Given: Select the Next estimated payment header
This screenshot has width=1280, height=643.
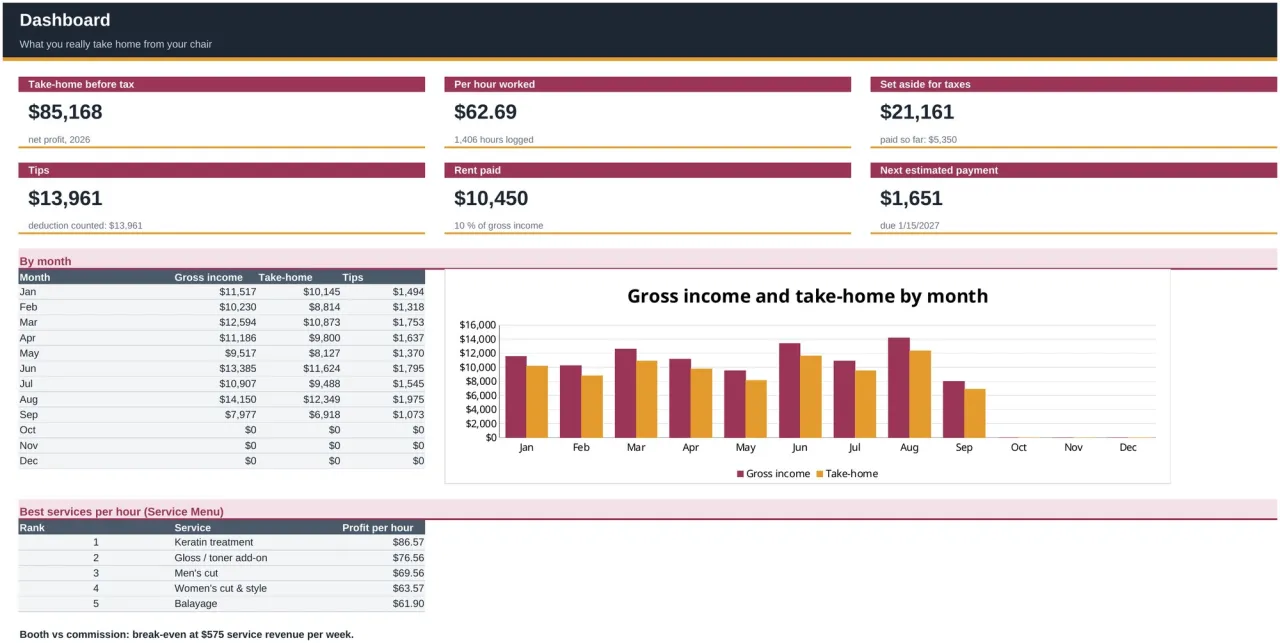Looking at the screenshot, I should tap(1073, 171).
